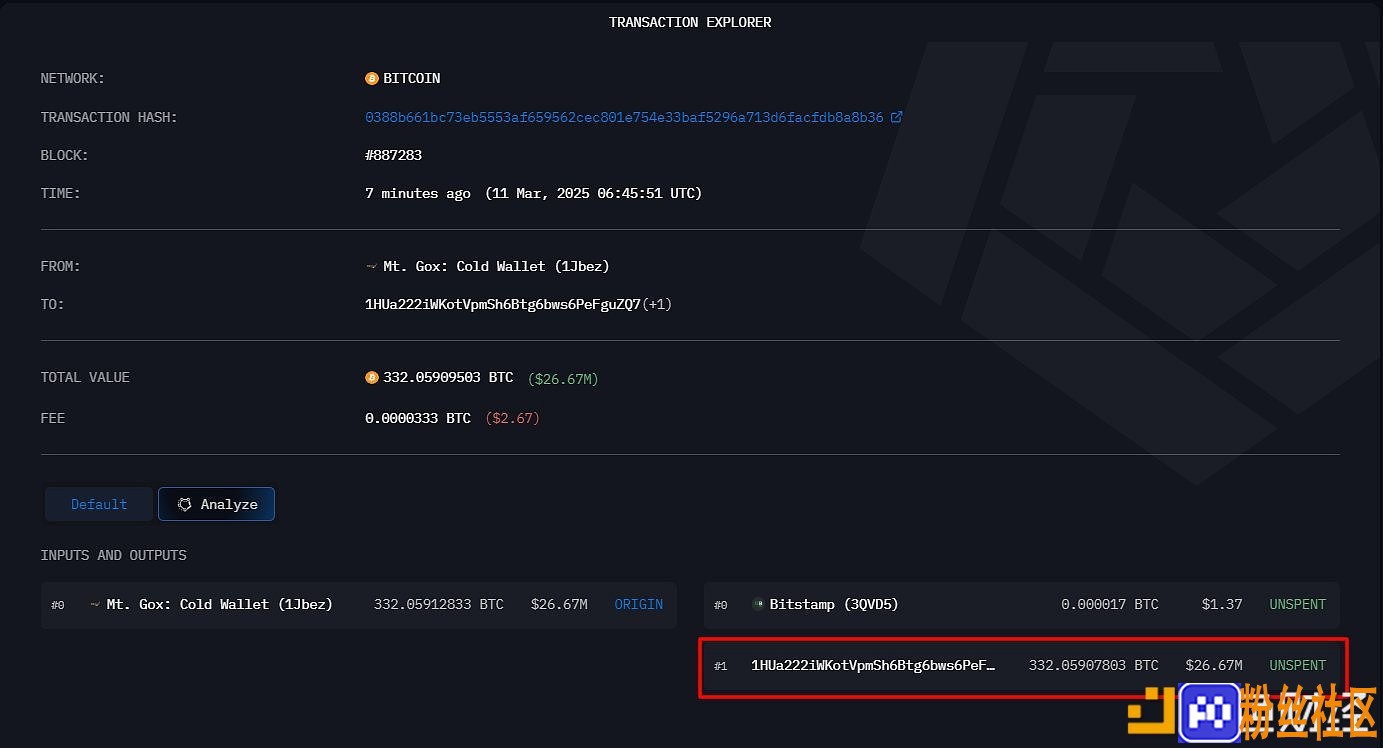Click the BITCOIN network name
Image resolution: width=1383 pixels, height=748 pixels.
[x=411, y=78]
